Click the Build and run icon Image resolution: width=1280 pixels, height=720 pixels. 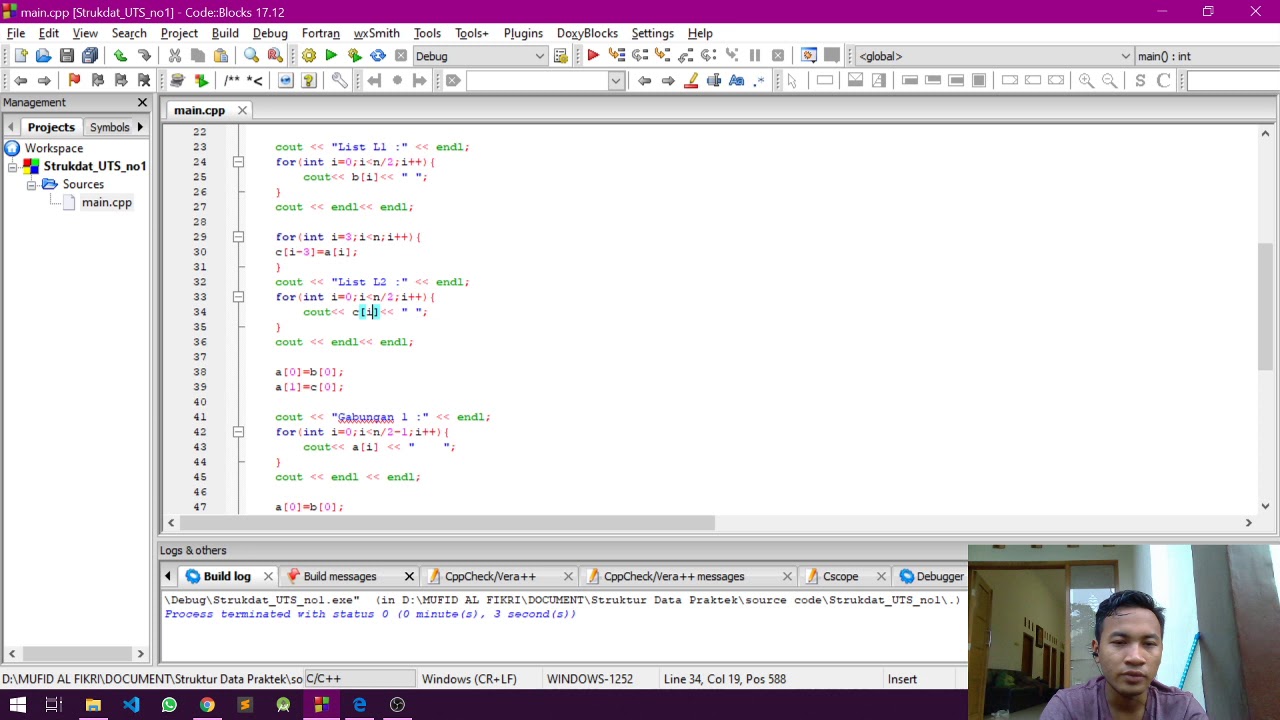coord(354,56)
